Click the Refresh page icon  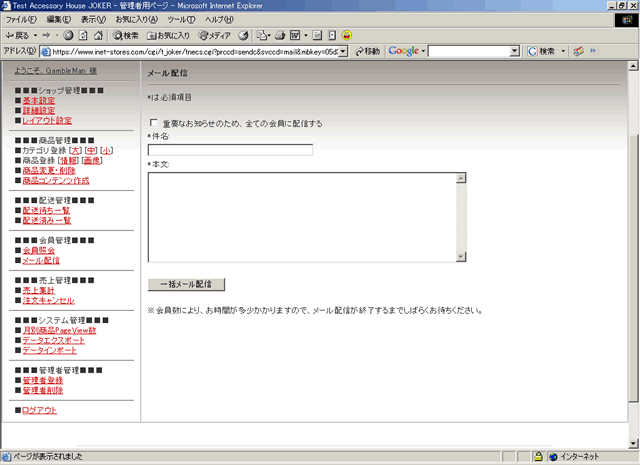[x=83, y=35]
